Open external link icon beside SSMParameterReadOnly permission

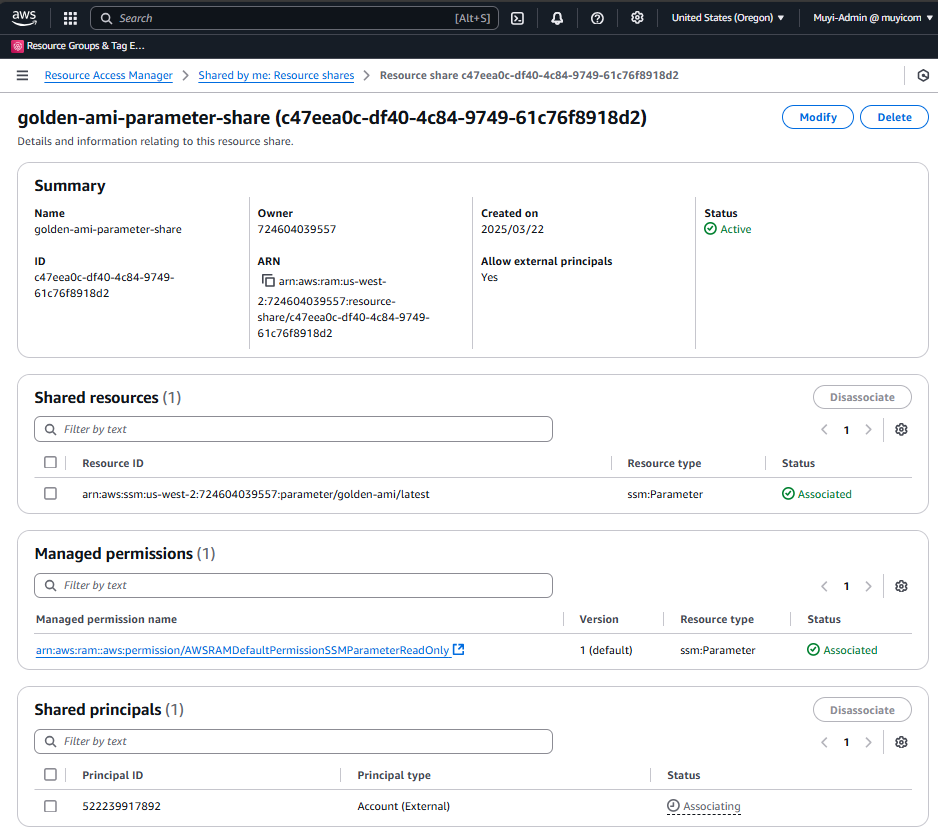(x=458, y=650)
